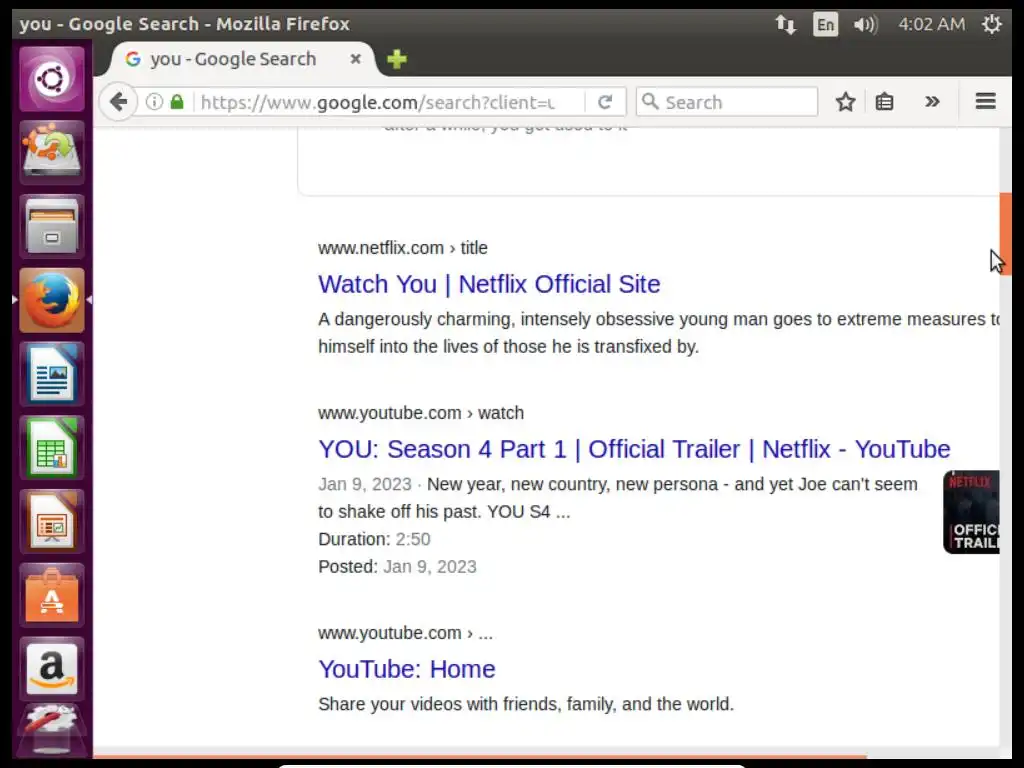Open sound volume indicator
Viewport: 1024px width, 768px height.
tap(865, 25)
